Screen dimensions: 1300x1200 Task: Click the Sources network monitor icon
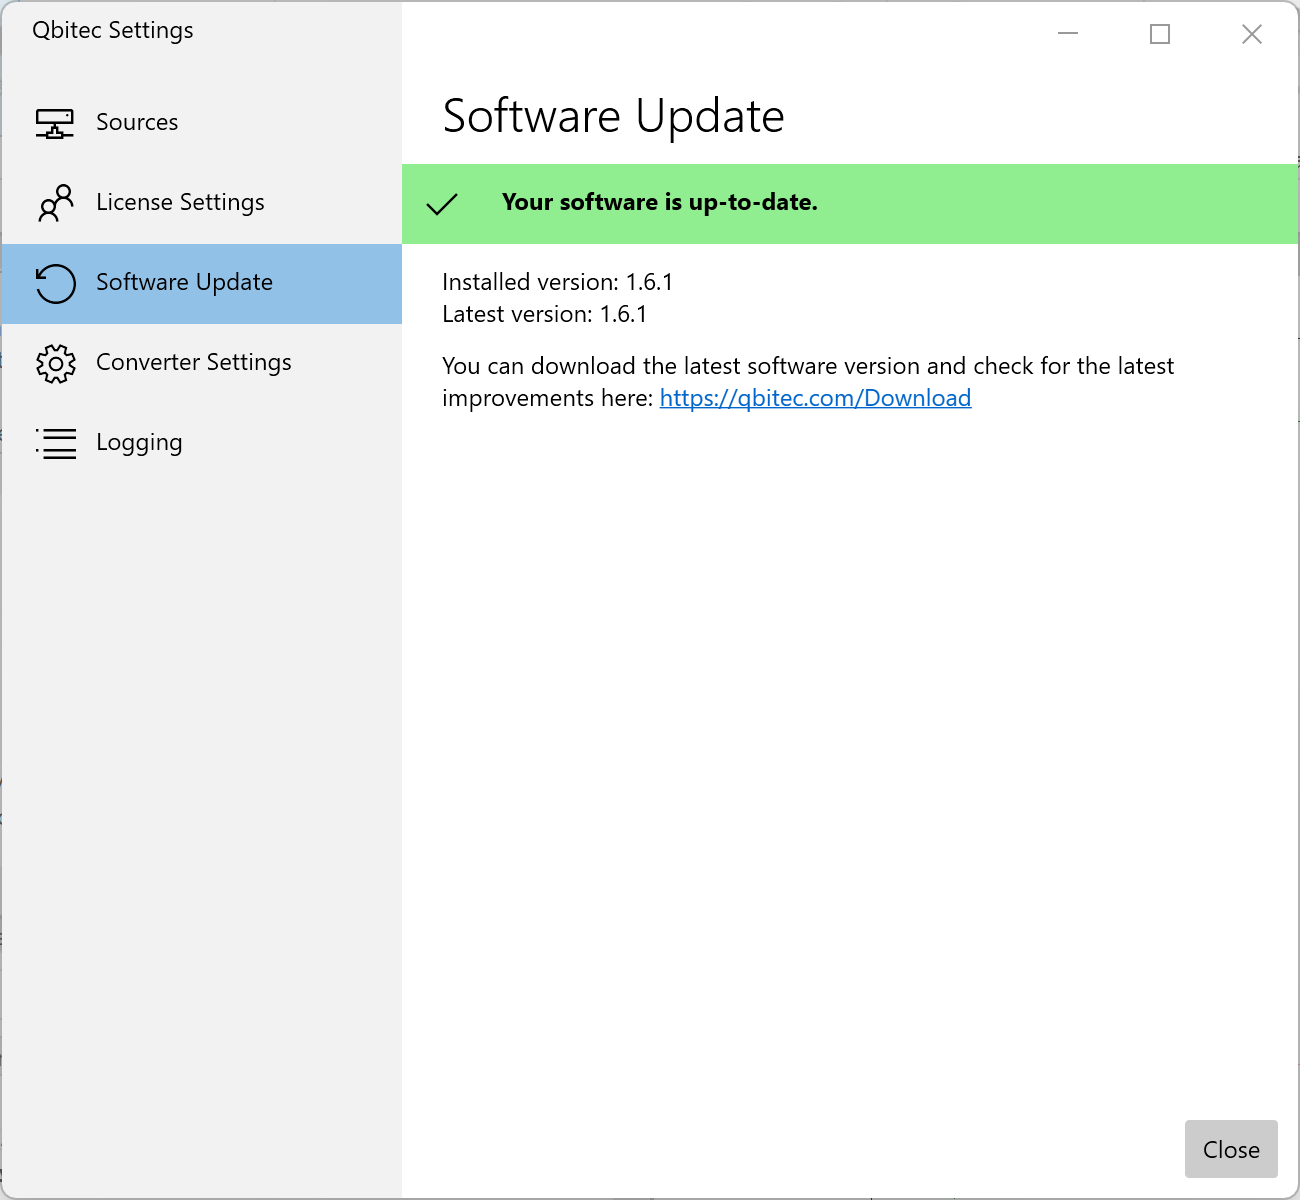pyautogui.click(x=55, y=123)
